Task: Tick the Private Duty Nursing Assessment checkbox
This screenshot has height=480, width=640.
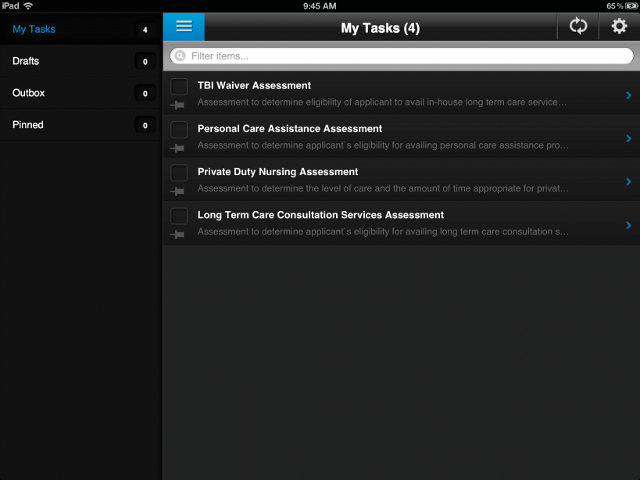Action: point(179,172)
